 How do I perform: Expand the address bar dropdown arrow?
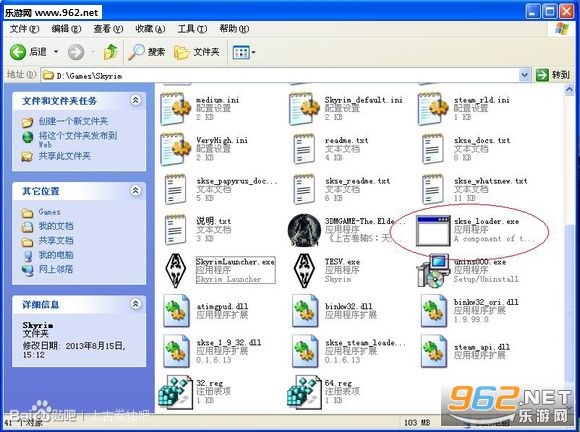click(524, 75)
